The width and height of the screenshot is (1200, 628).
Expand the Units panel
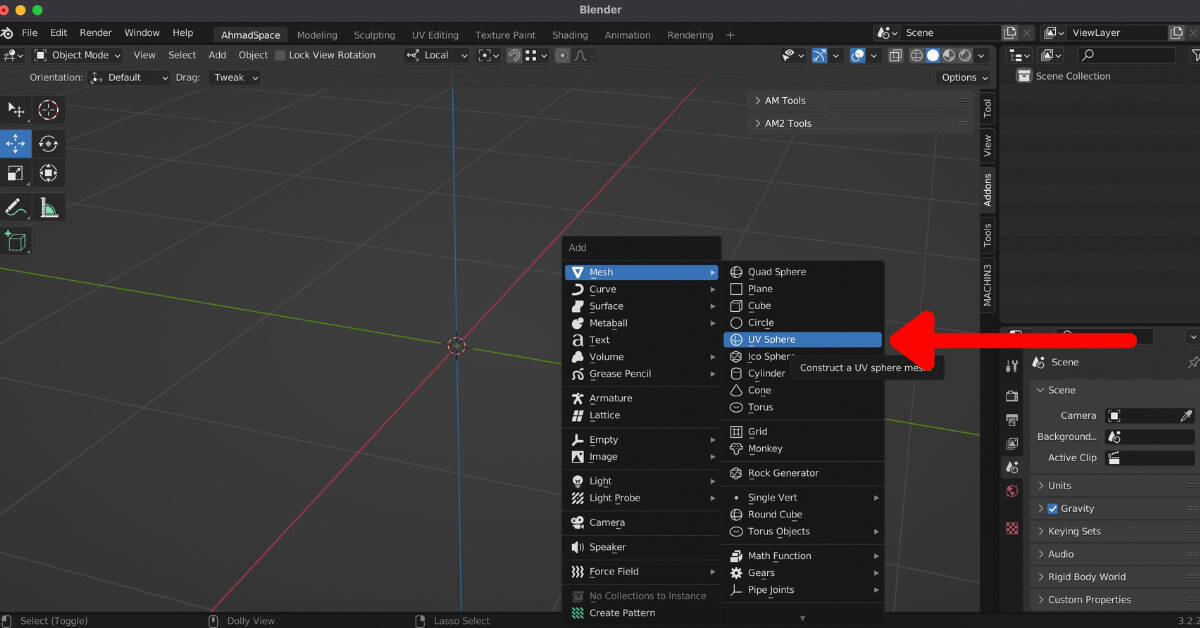1114,485
